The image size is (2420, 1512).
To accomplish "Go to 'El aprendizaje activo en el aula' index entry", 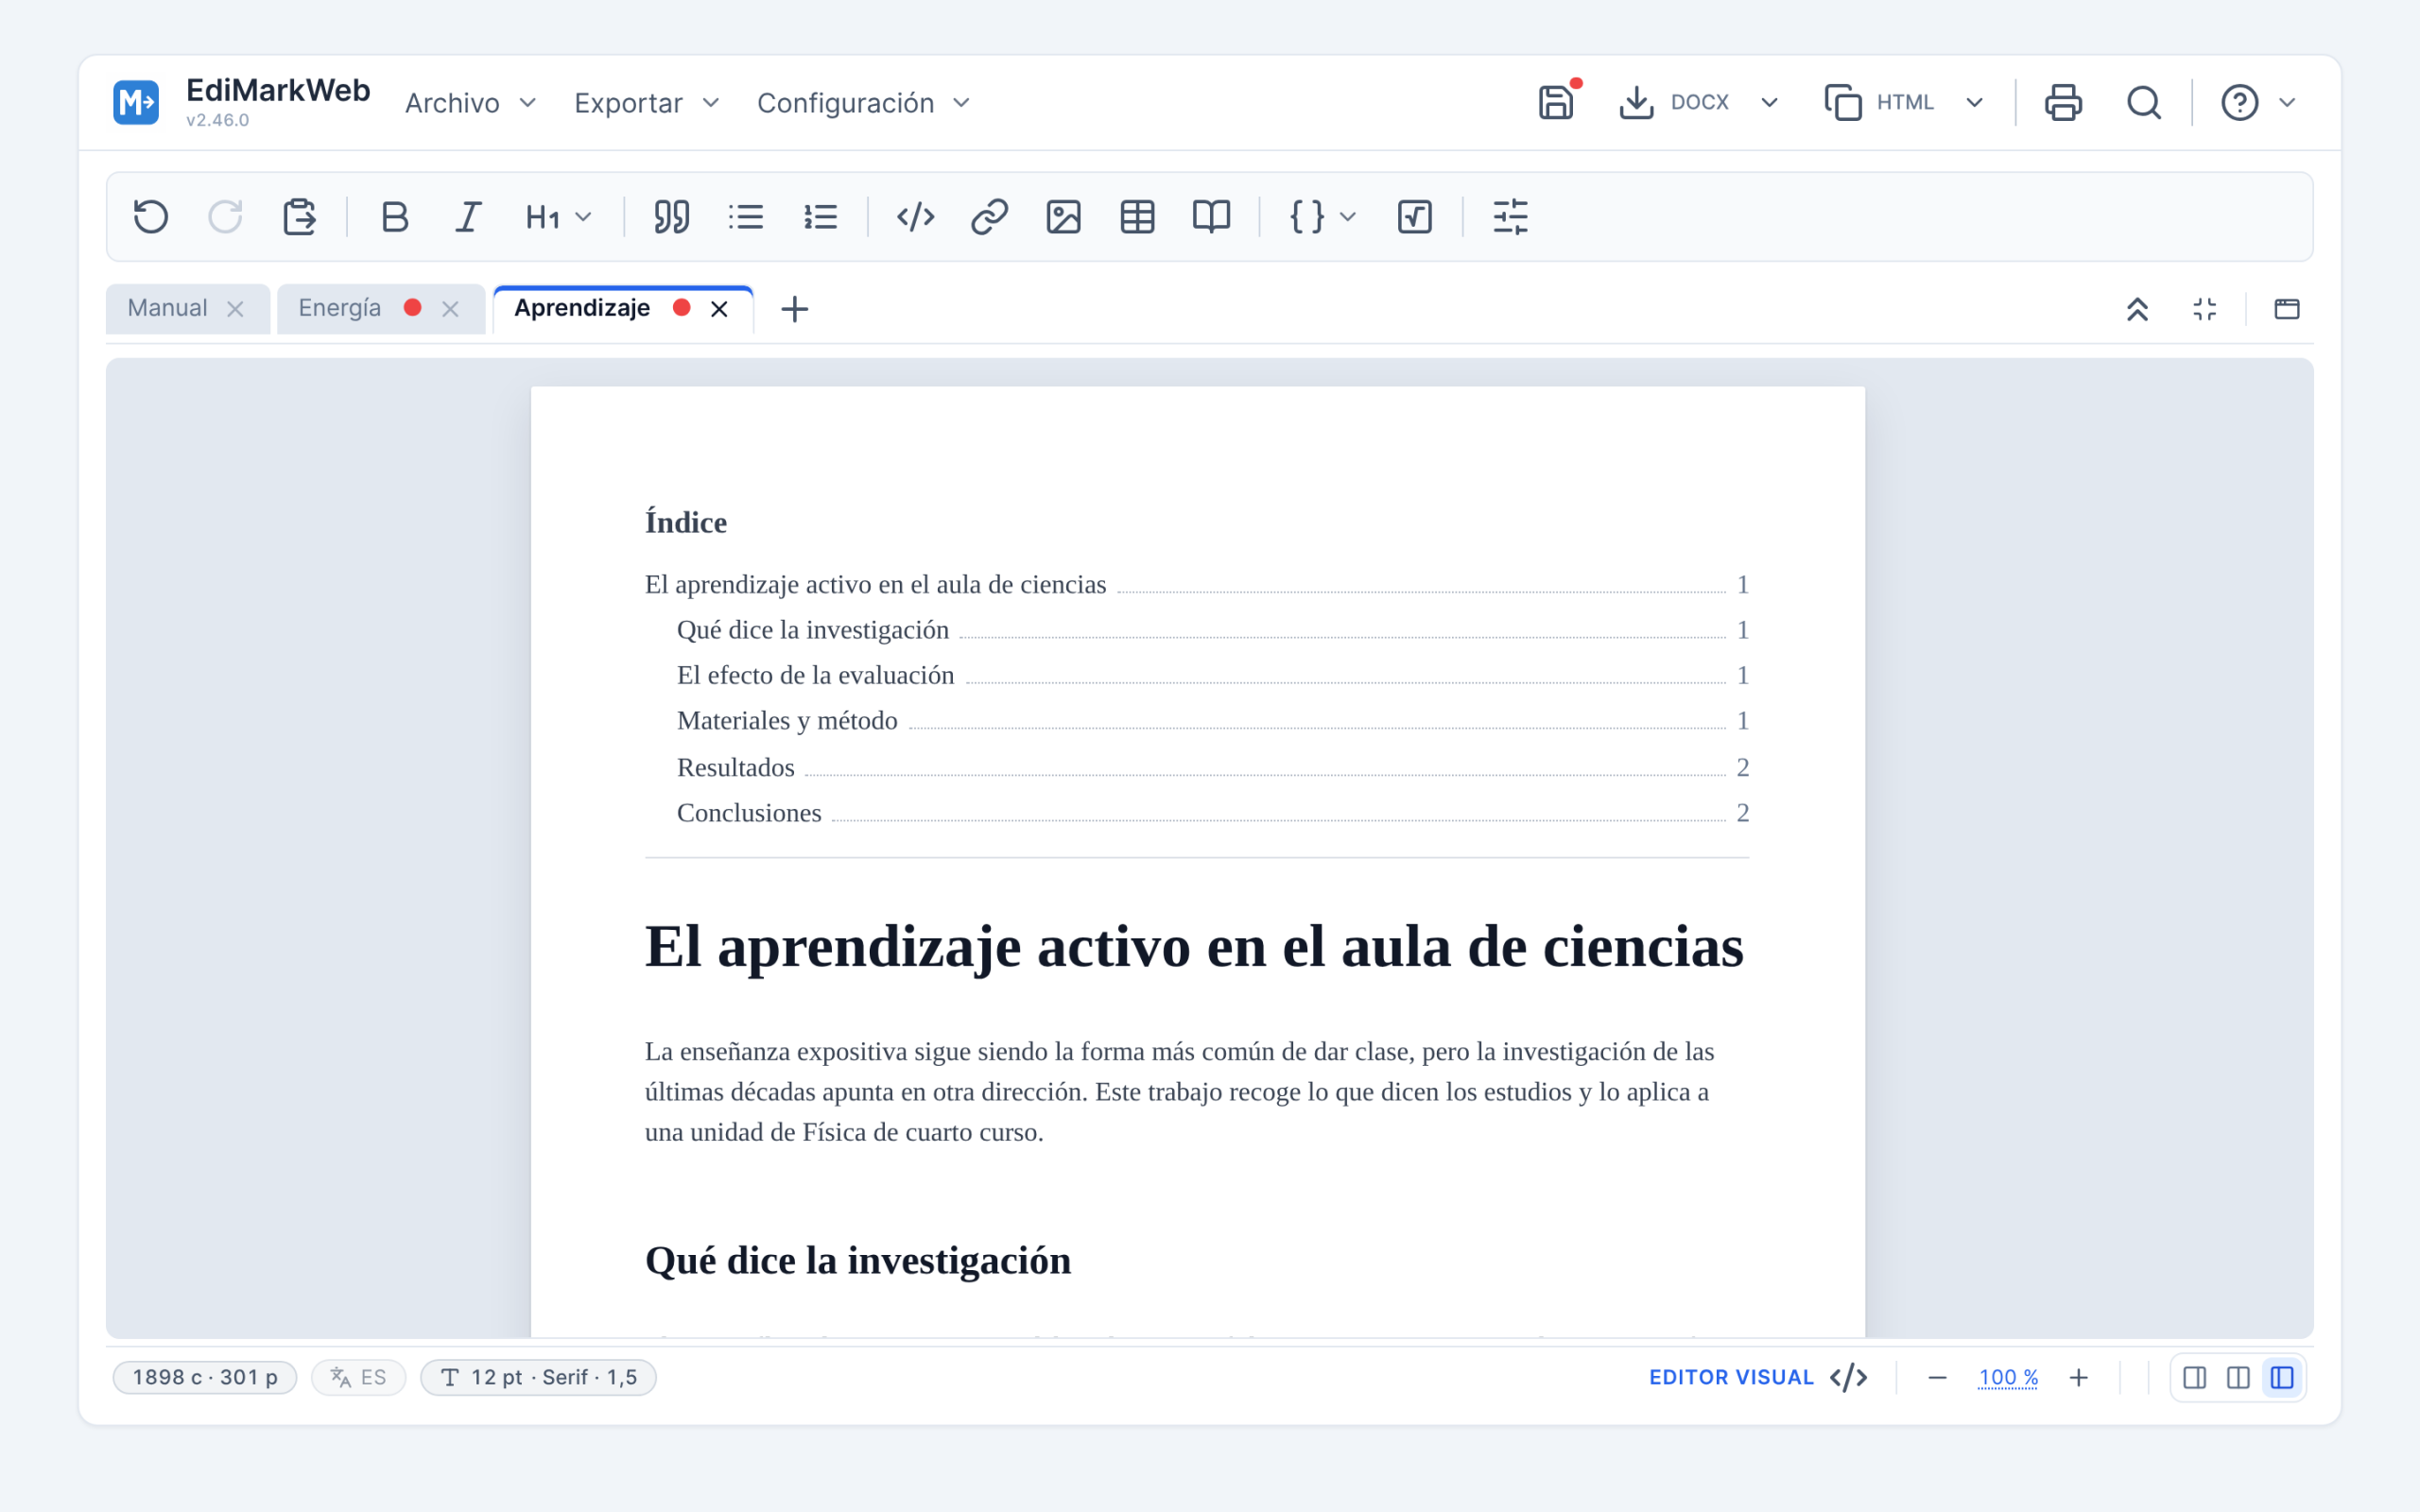I will [x=1196, y=584].
